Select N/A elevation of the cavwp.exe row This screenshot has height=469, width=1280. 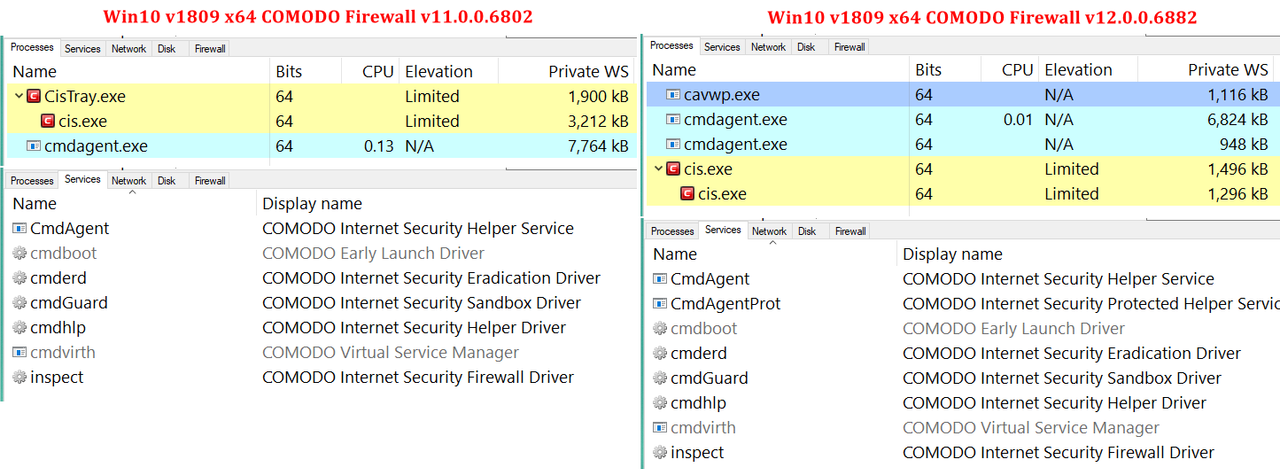coord(1059,95)
